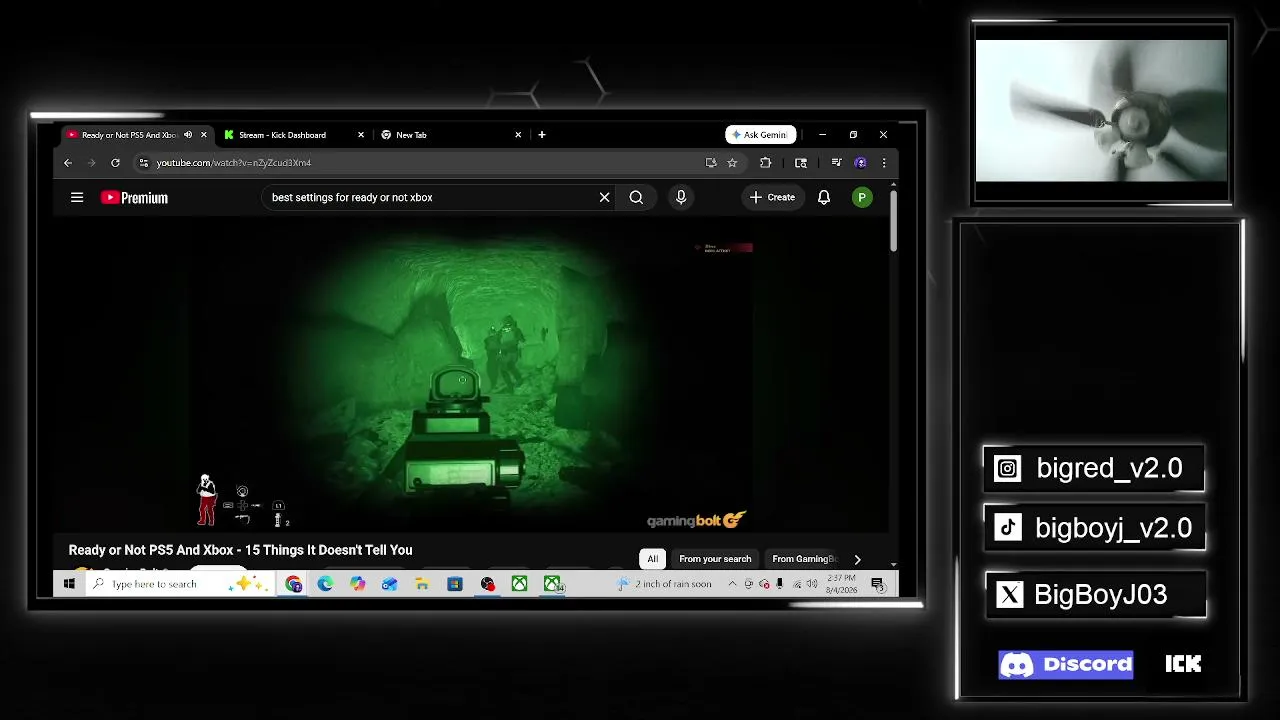Click the Ready or Not video player
The width and height of the screenshot is (1280, 720).
click(471, 374)
